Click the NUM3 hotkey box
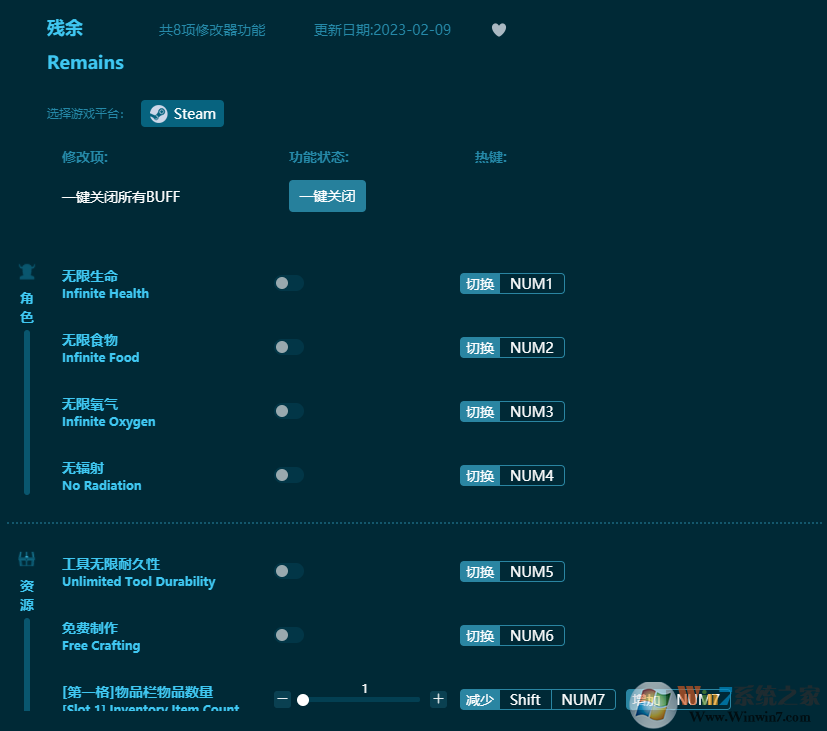 tap(532, 411)
